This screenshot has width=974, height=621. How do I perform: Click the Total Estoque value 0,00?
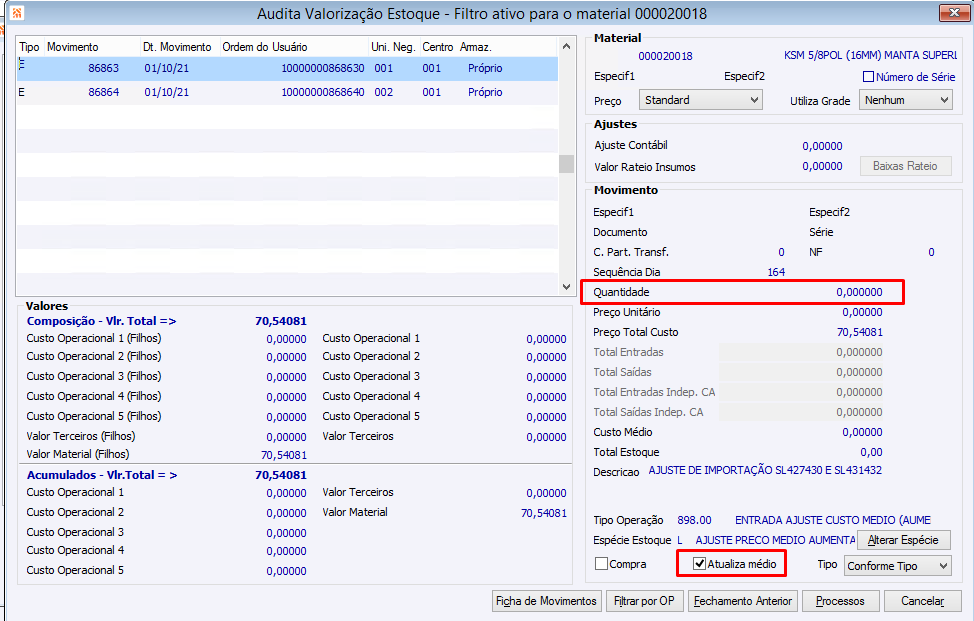pos(872,452)
